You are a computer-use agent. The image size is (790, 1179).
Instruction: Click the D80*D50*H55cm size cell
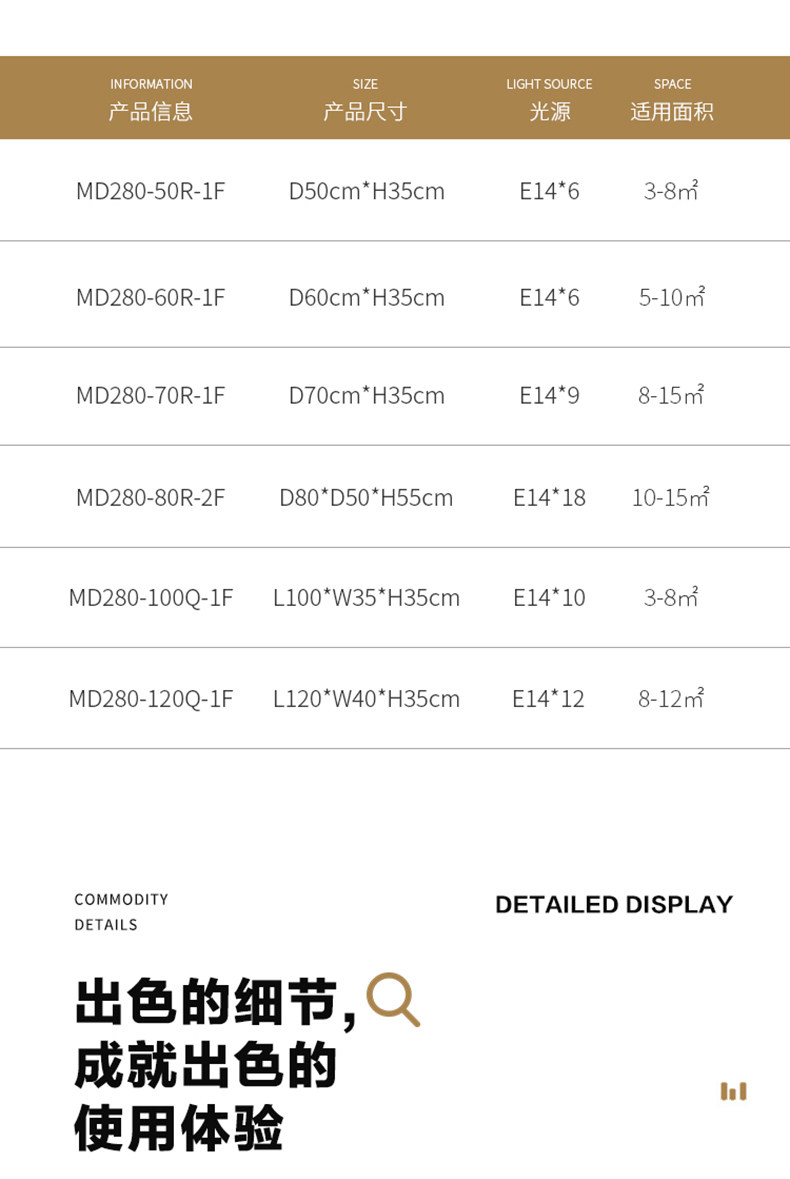[366, 497]
